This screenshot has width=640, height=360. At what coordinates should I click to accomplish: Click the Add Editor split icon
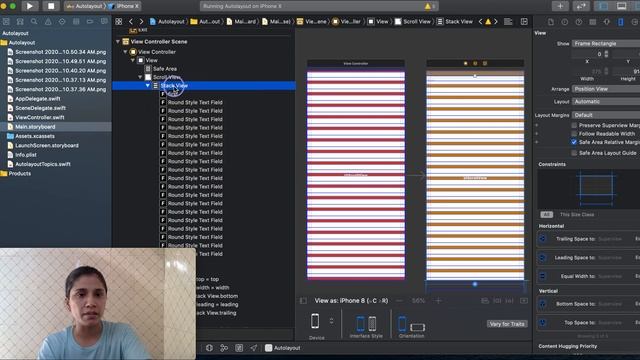(x=524, y=22)
